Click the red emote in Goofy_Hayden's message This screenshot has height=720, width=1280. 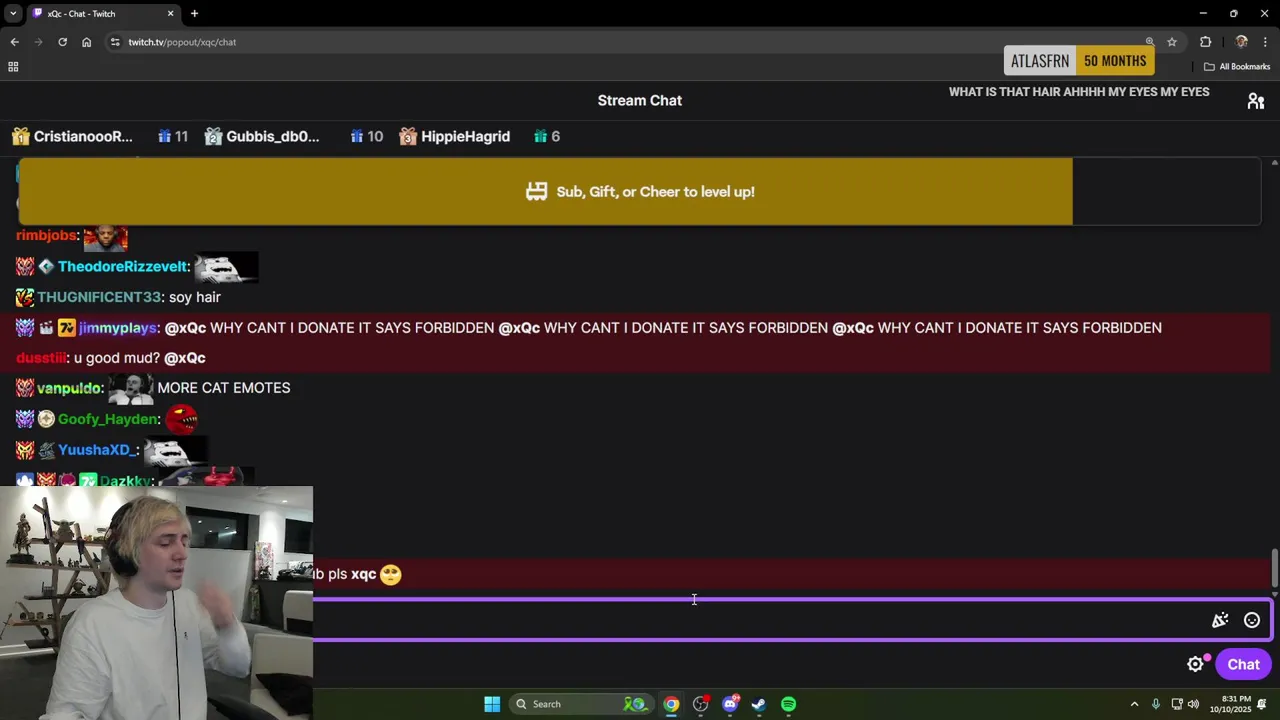pos(181,419)
